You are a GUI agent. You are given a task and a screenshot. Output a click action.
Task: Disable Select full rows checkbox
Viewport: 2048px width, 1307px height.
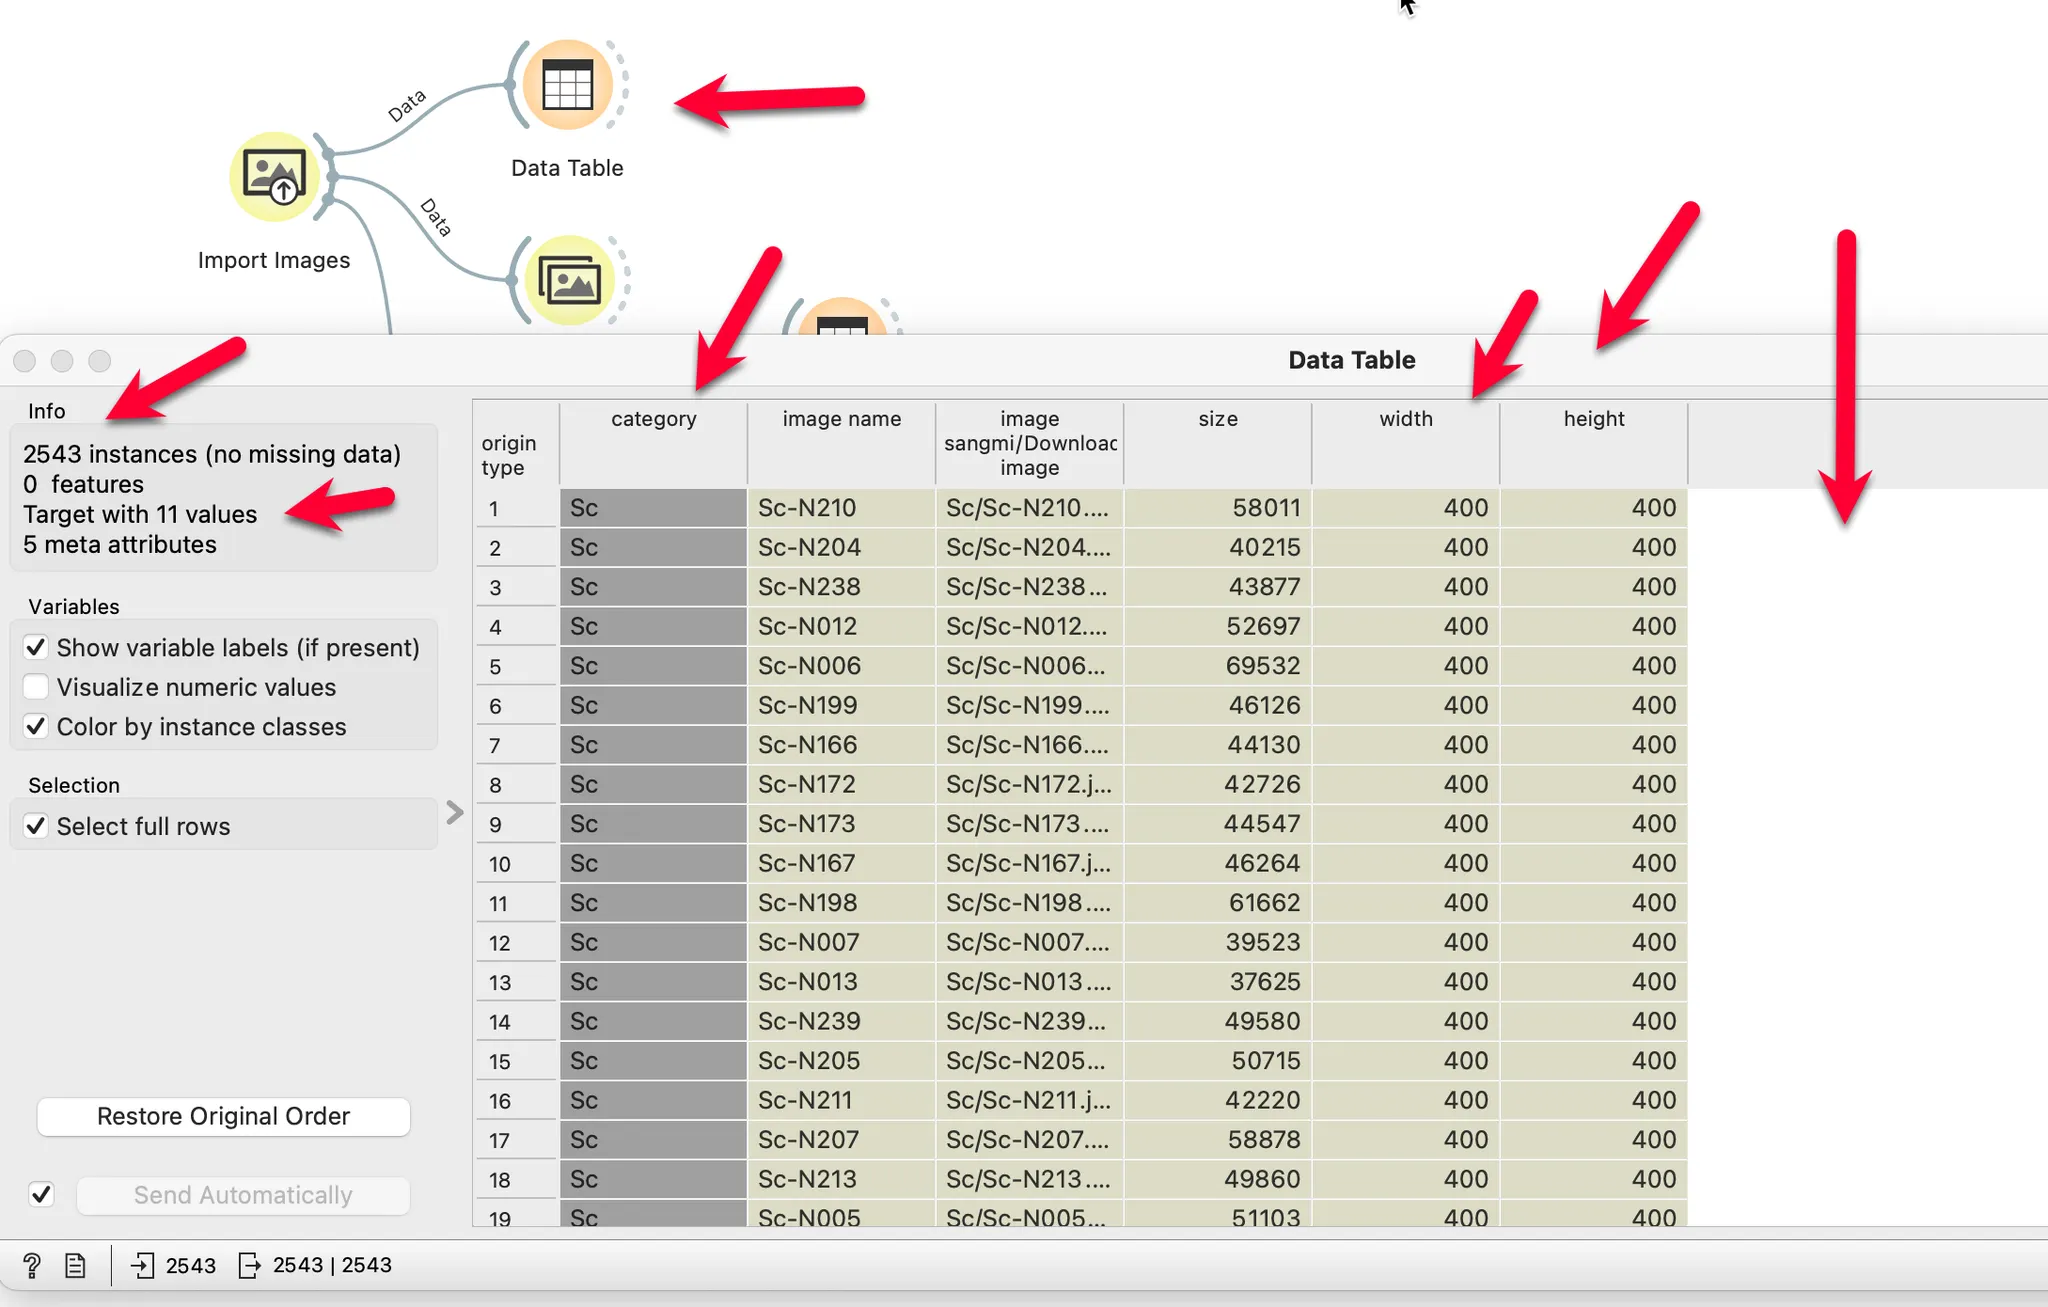pos(36,827)
